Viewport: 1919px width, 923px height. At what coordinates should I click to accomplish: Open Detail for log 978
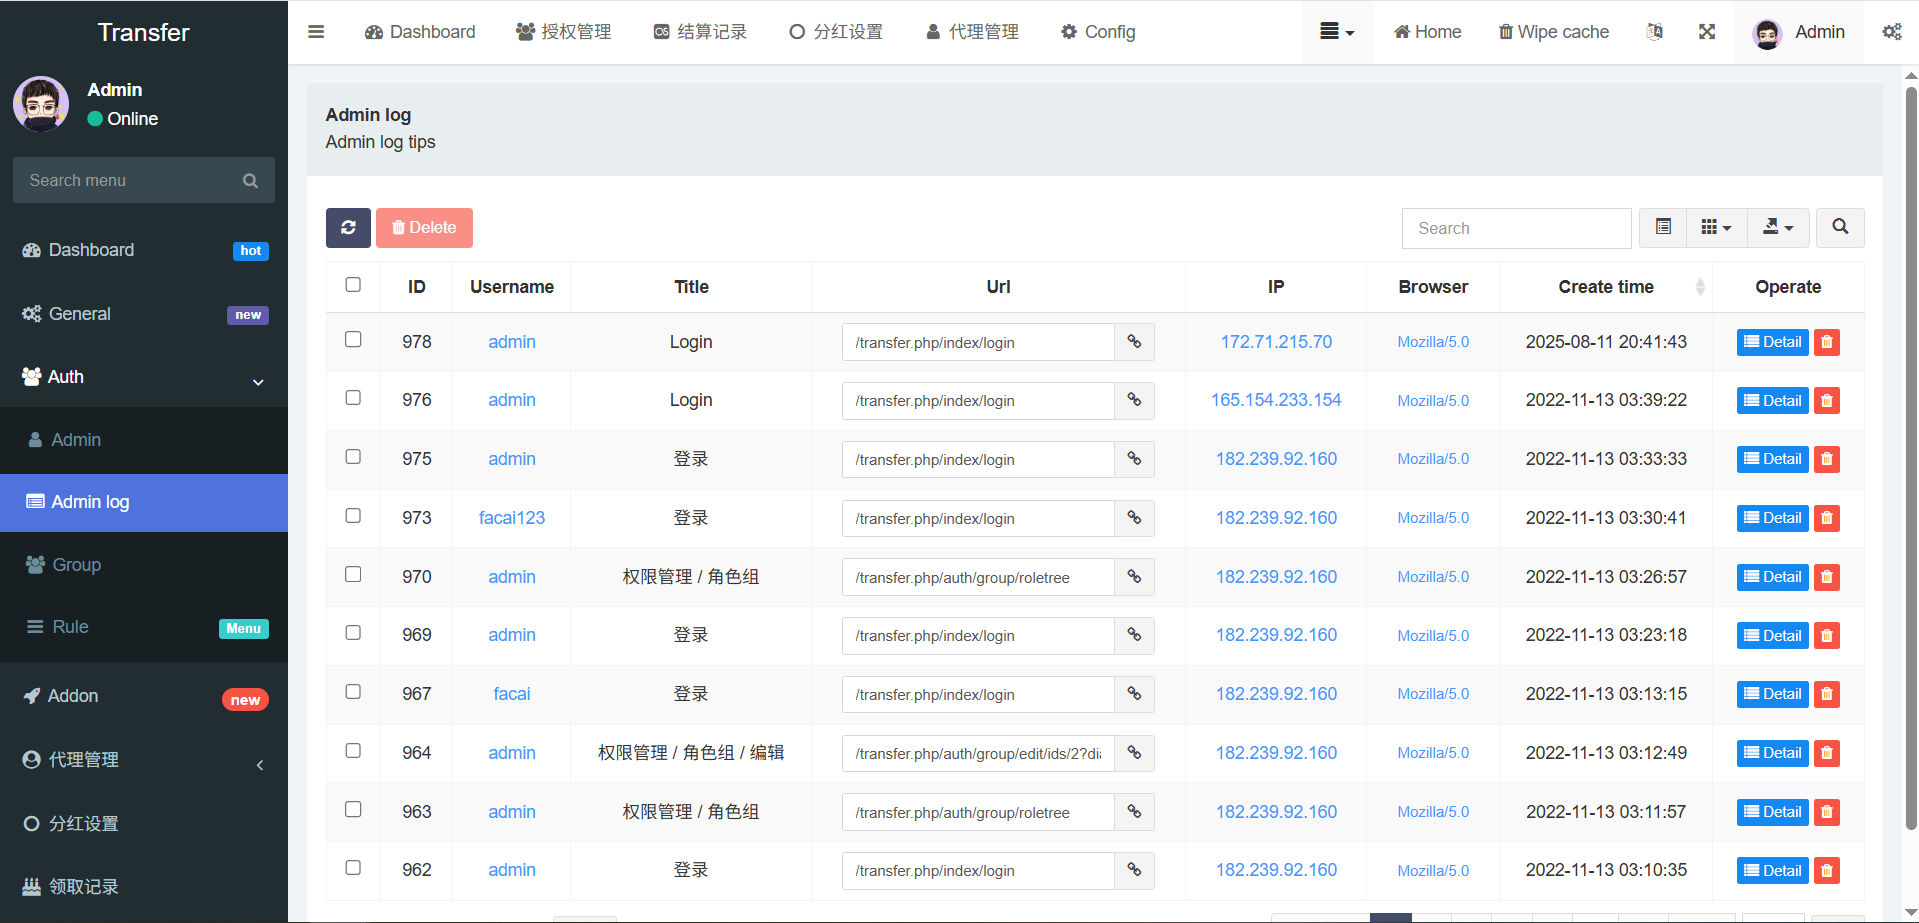pyautogui.click(x=1773, y=342)
